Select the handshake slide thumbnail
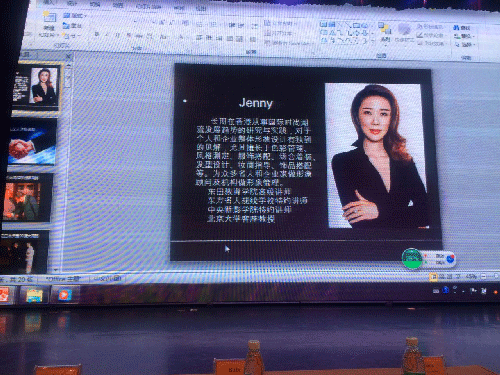 (32, 142)
